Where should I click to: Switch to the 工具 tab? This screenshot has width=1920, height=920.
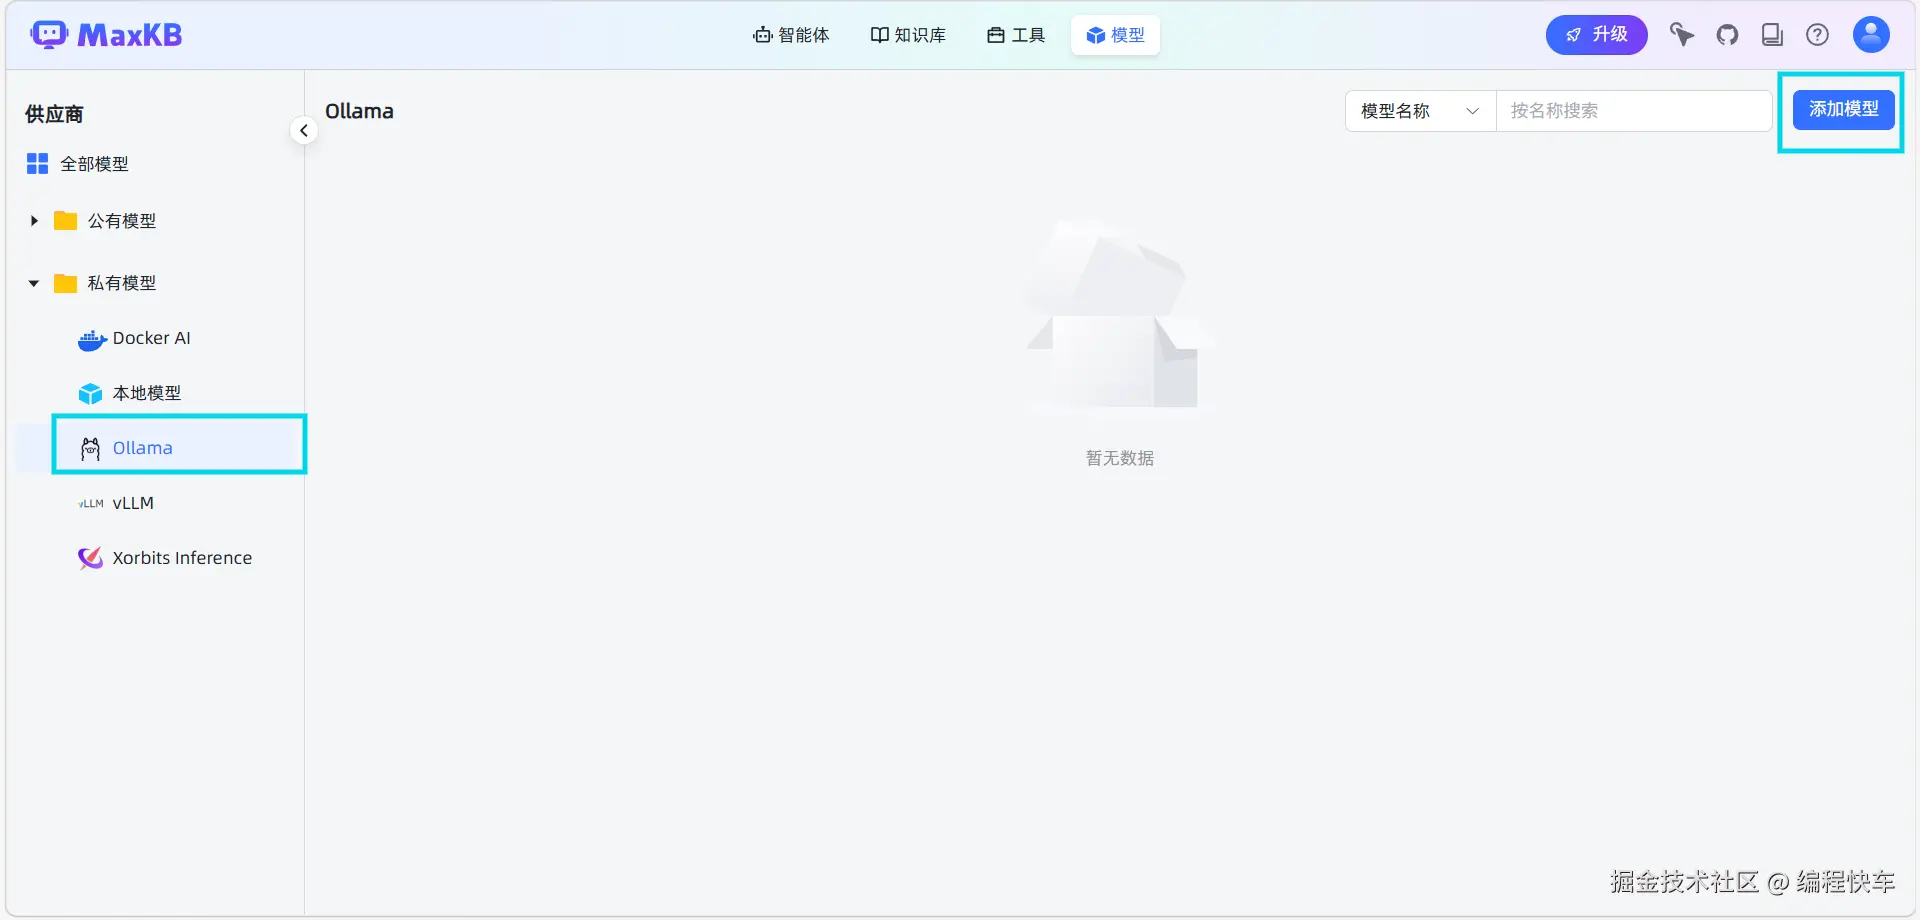(x=1016, y=35)
